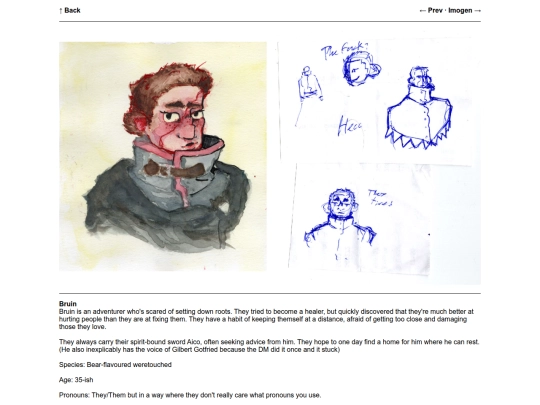Image resolution: width=540 pixels, height=405 pixels.
Task: Click the Gilbert Gottfried voice sentence
Action: click(199, 350)
